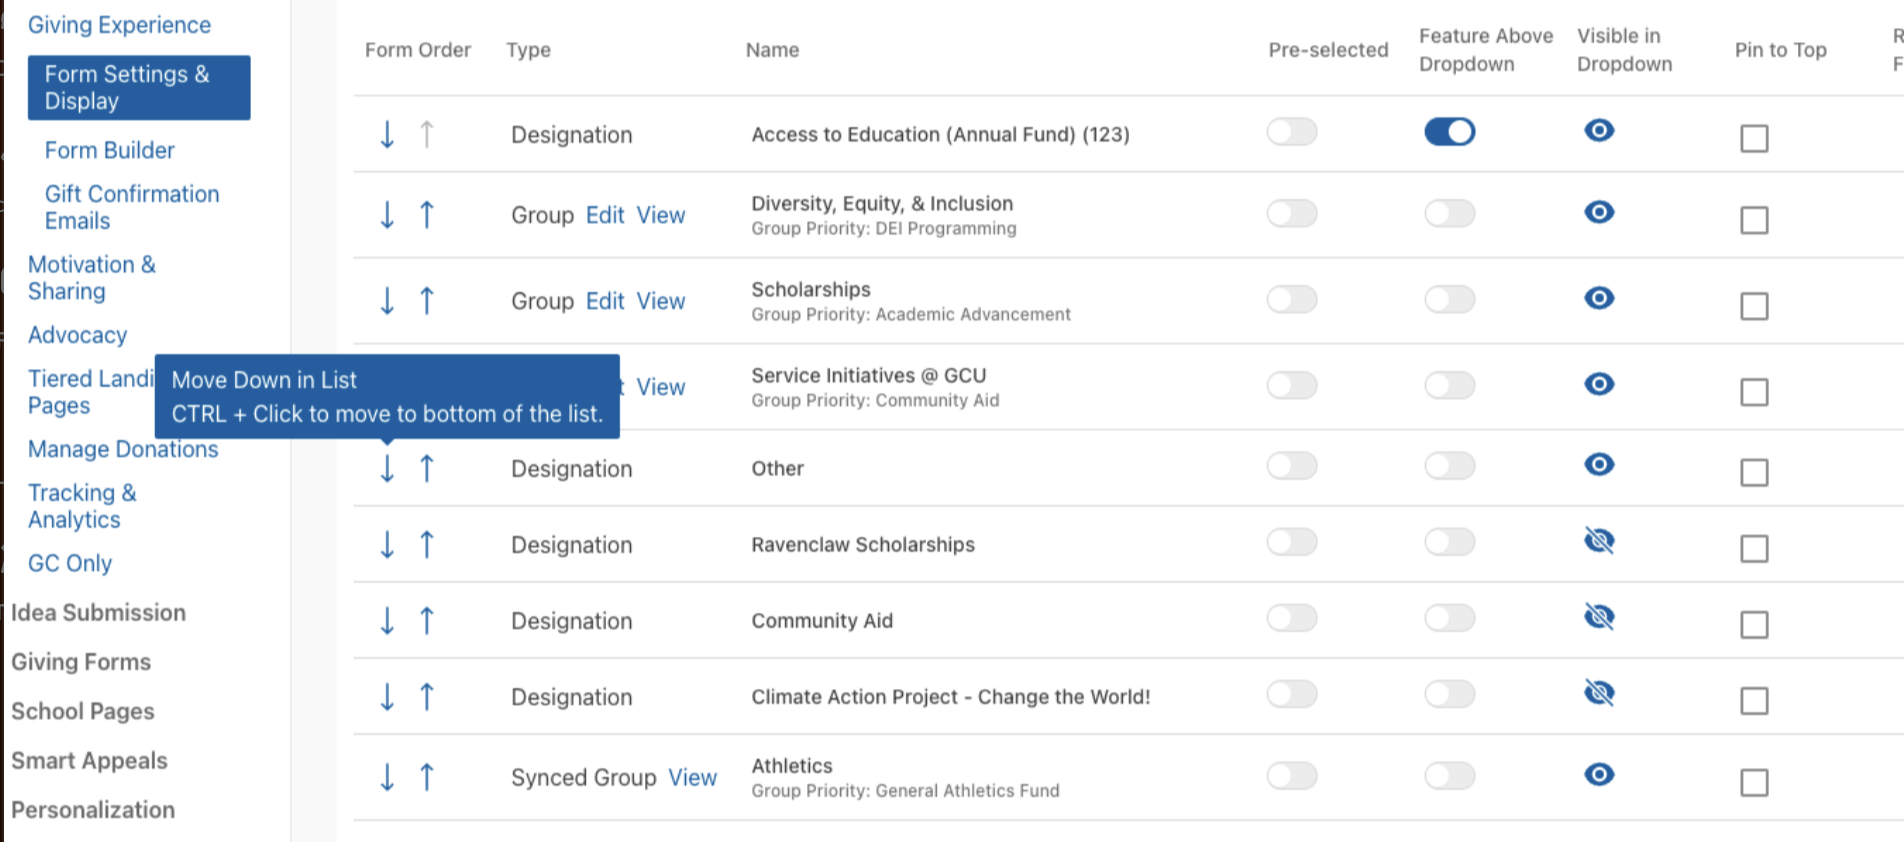This screenshot has height=842, width=1904.
Task: Click Edit link for Diversity group
Action: (x=605, y=215)
